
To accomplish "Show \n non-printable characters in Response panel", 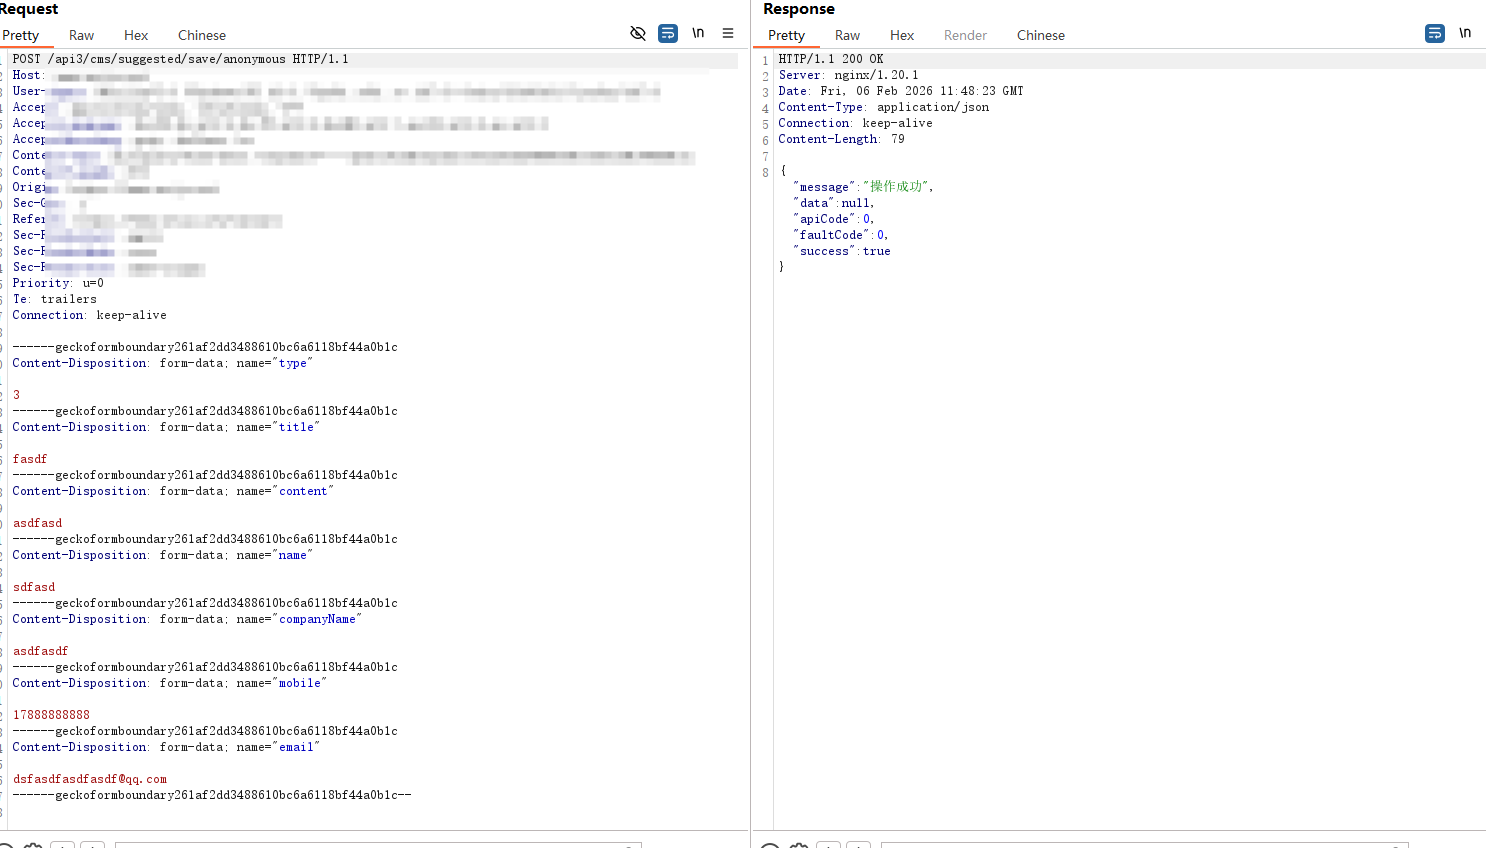I will click(x=1465, y=33).
